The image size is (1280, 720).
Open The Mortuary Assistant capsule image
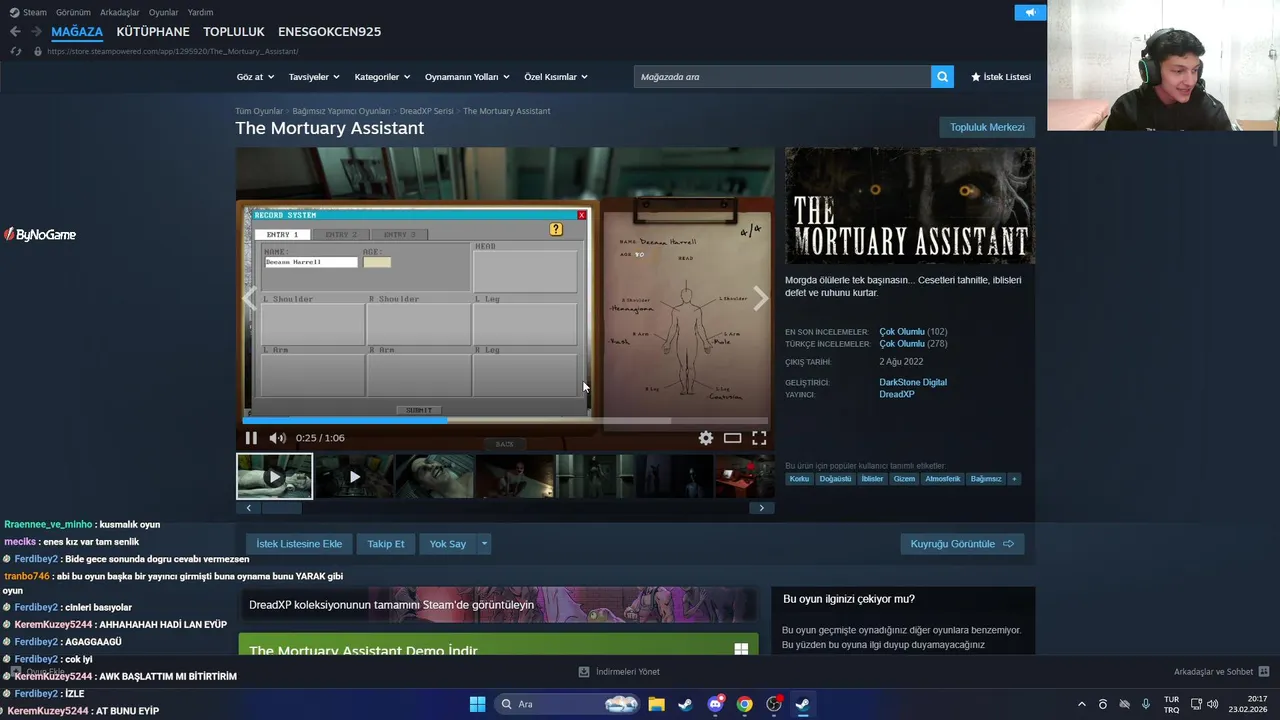[x=910, y=206]
